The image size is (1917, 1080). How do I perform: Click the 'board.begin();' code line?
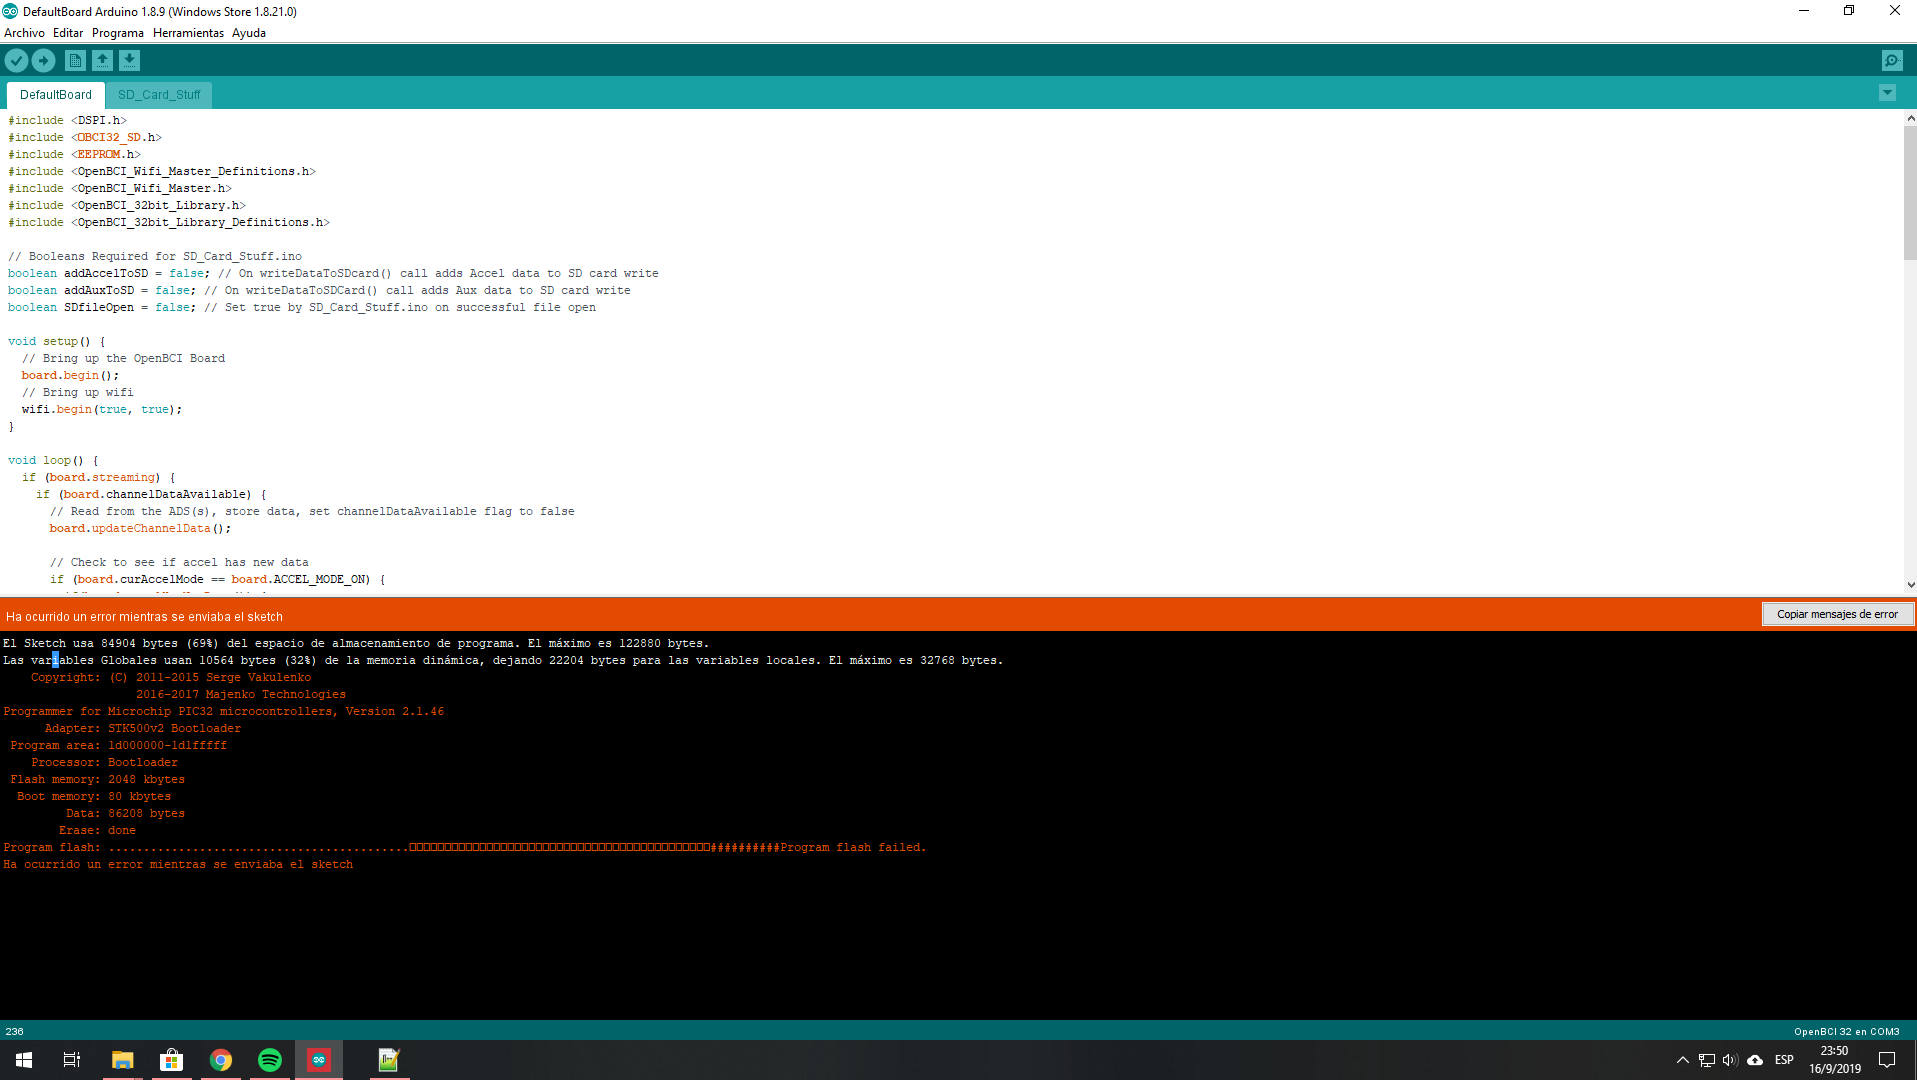click(70, 376)
